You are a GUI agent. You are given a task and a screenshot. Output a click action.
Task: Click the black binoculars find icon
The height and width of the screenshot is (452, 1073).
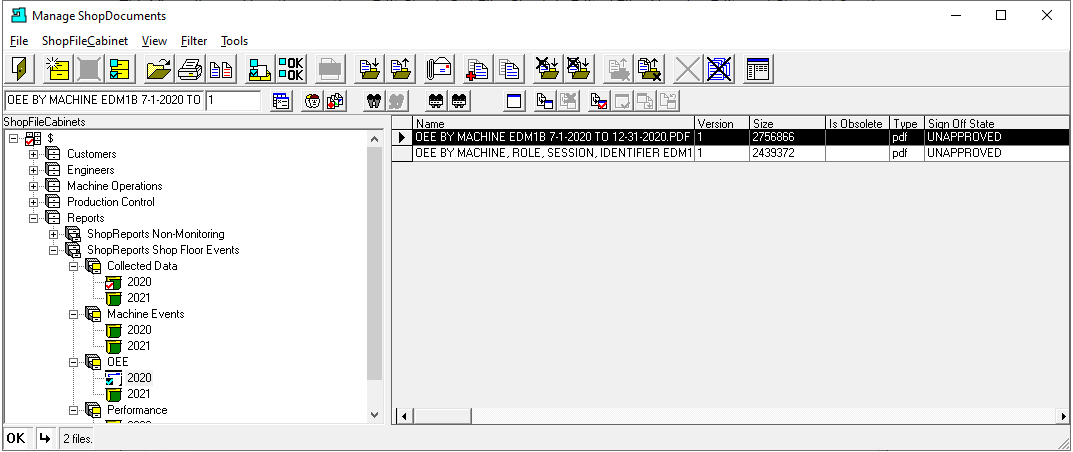click(374, 101)
